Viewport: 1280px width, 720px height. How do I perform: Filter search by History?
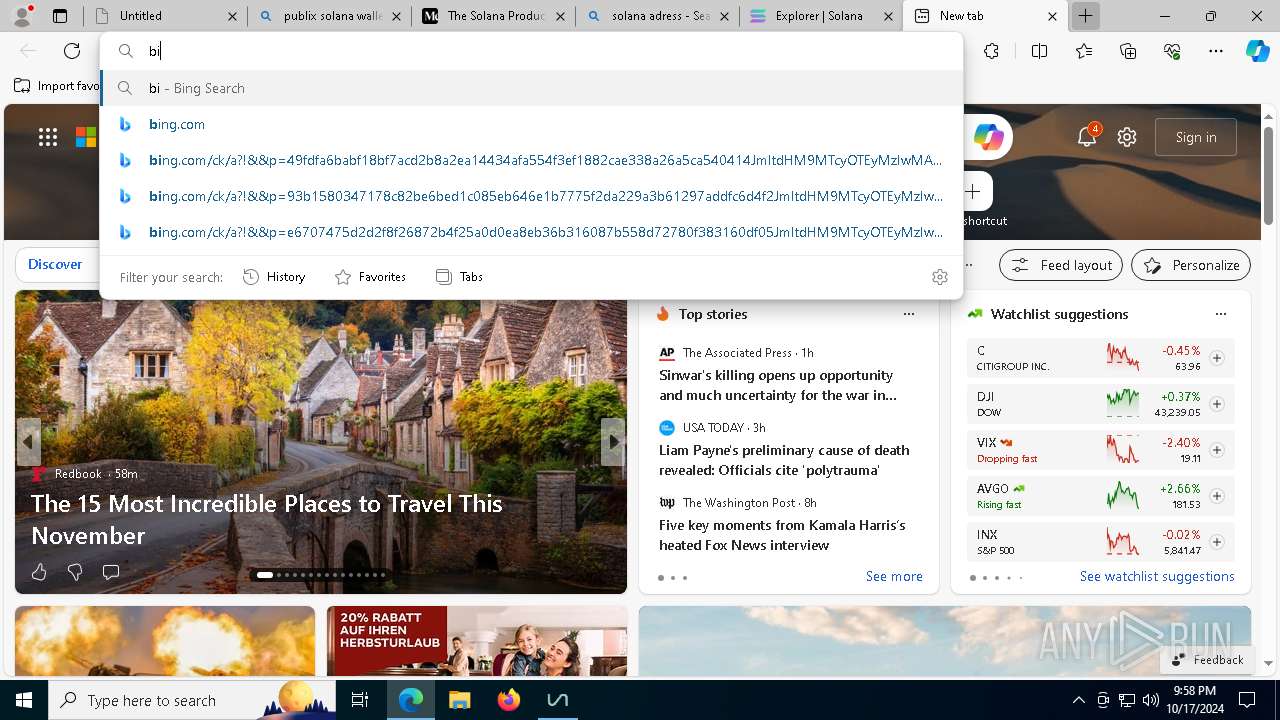(274, 277)
